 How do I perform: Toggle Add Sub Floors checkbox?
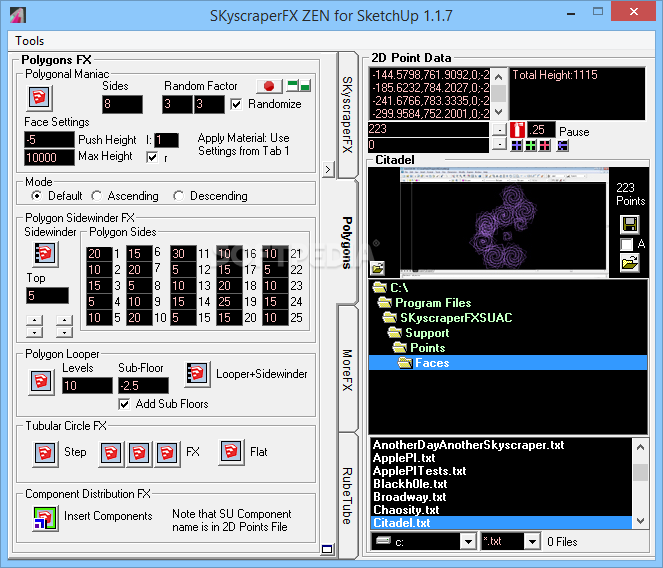click(124, 404)
